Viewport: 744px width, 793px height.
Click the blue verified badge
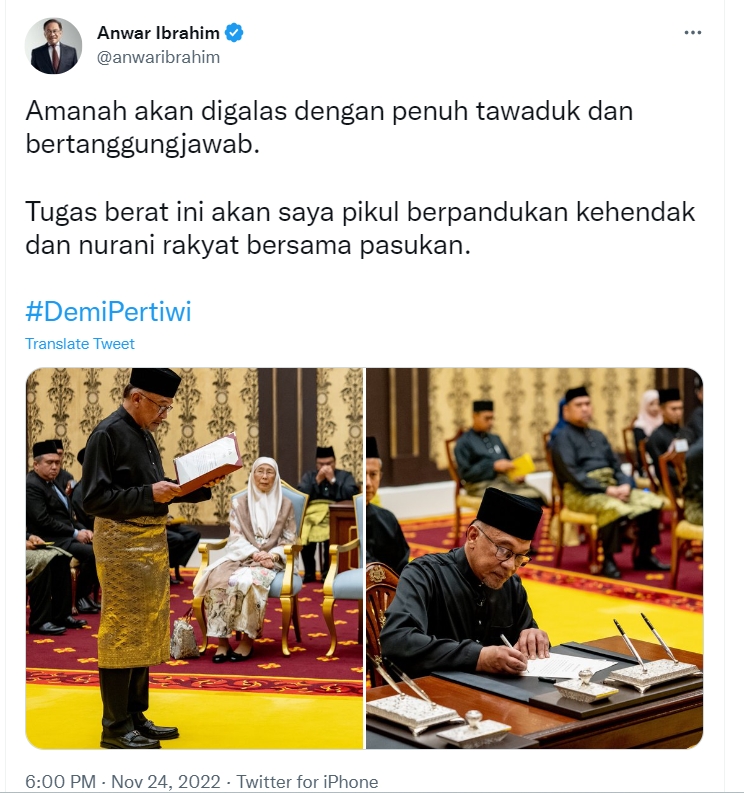(x=234, y=33)
